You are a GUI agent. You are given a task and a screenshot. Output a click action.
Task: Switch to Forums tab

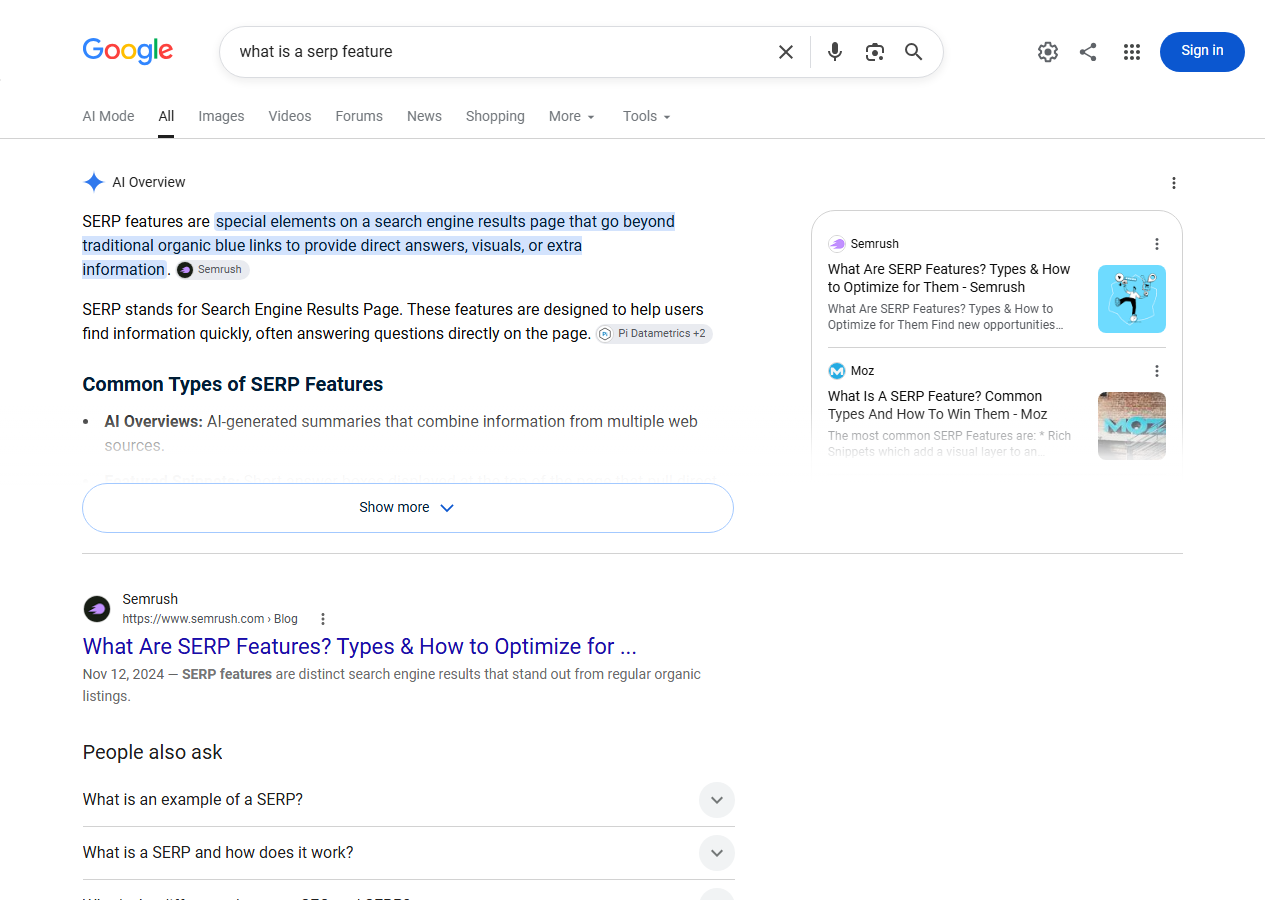coord(359,116)
